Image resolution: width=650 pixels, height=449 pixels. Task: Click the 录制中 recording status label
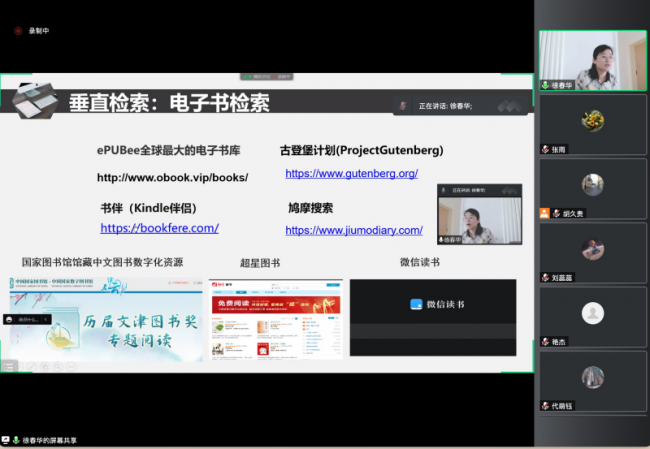39,31
